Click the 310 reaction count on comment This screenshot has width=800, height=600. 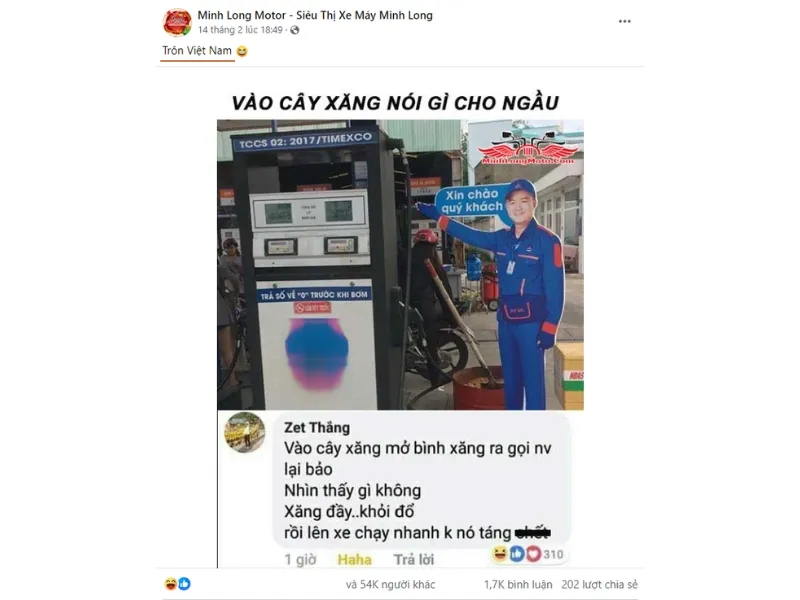tap(553, 555)
